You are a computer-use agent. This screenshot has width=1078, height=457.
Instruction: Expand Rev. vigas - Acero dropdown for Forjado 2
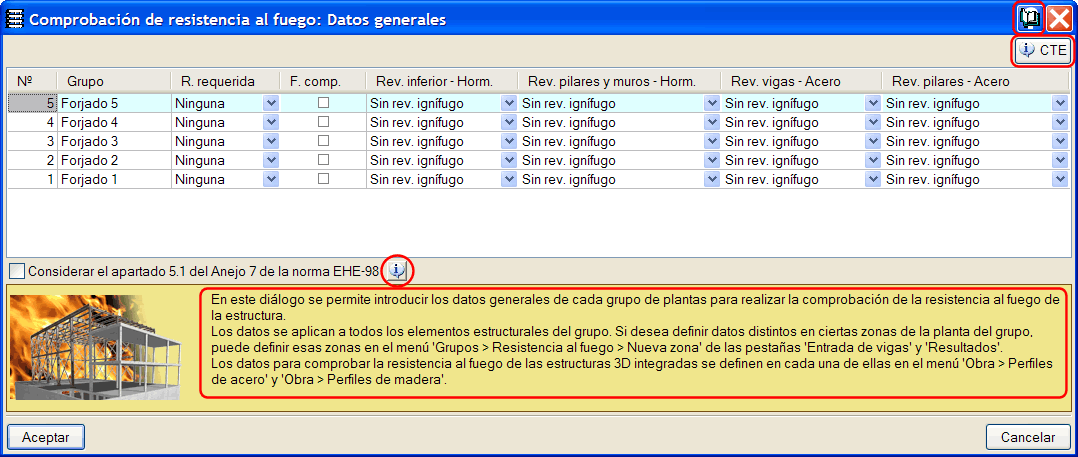coord(873,161)
